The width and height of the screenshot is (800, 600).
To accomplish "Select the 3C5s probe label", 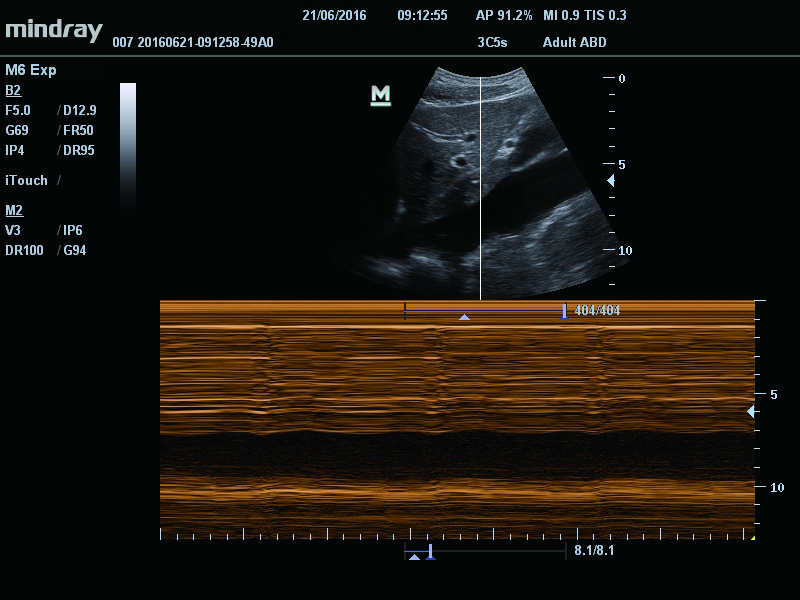I will pyautogui.click(x=492, y=42).
